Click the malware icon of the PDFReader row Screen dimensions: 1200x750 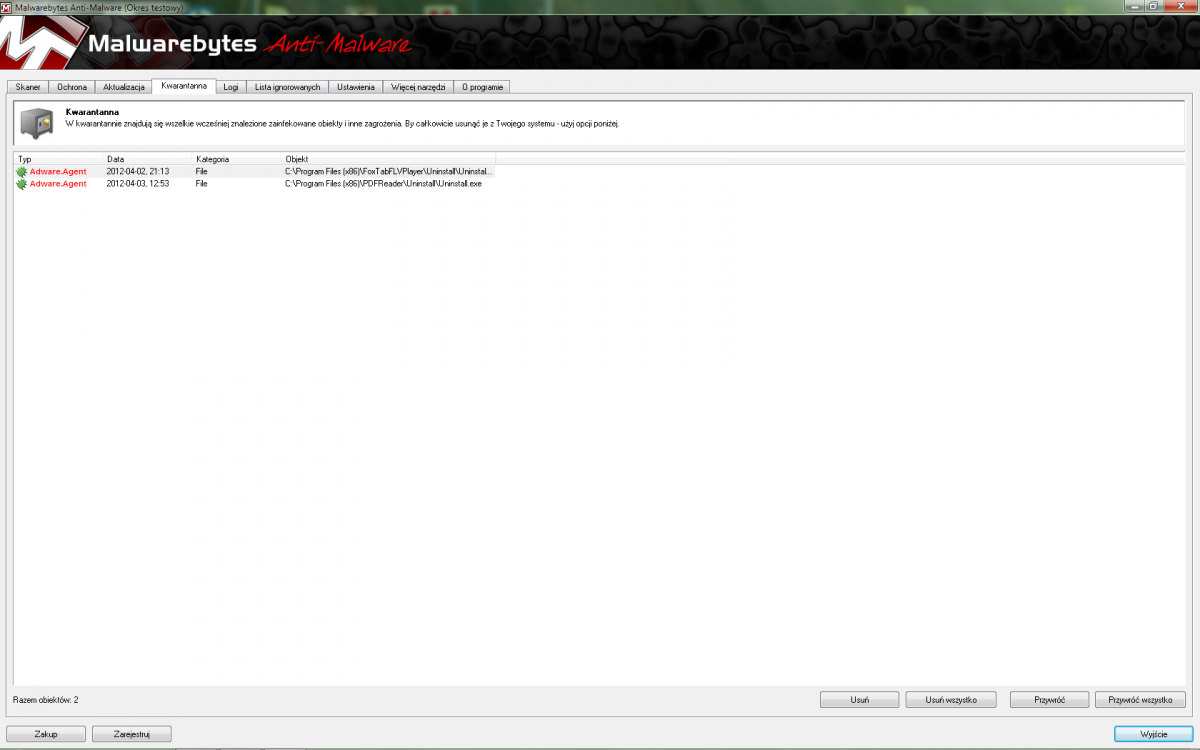point(22,184)
